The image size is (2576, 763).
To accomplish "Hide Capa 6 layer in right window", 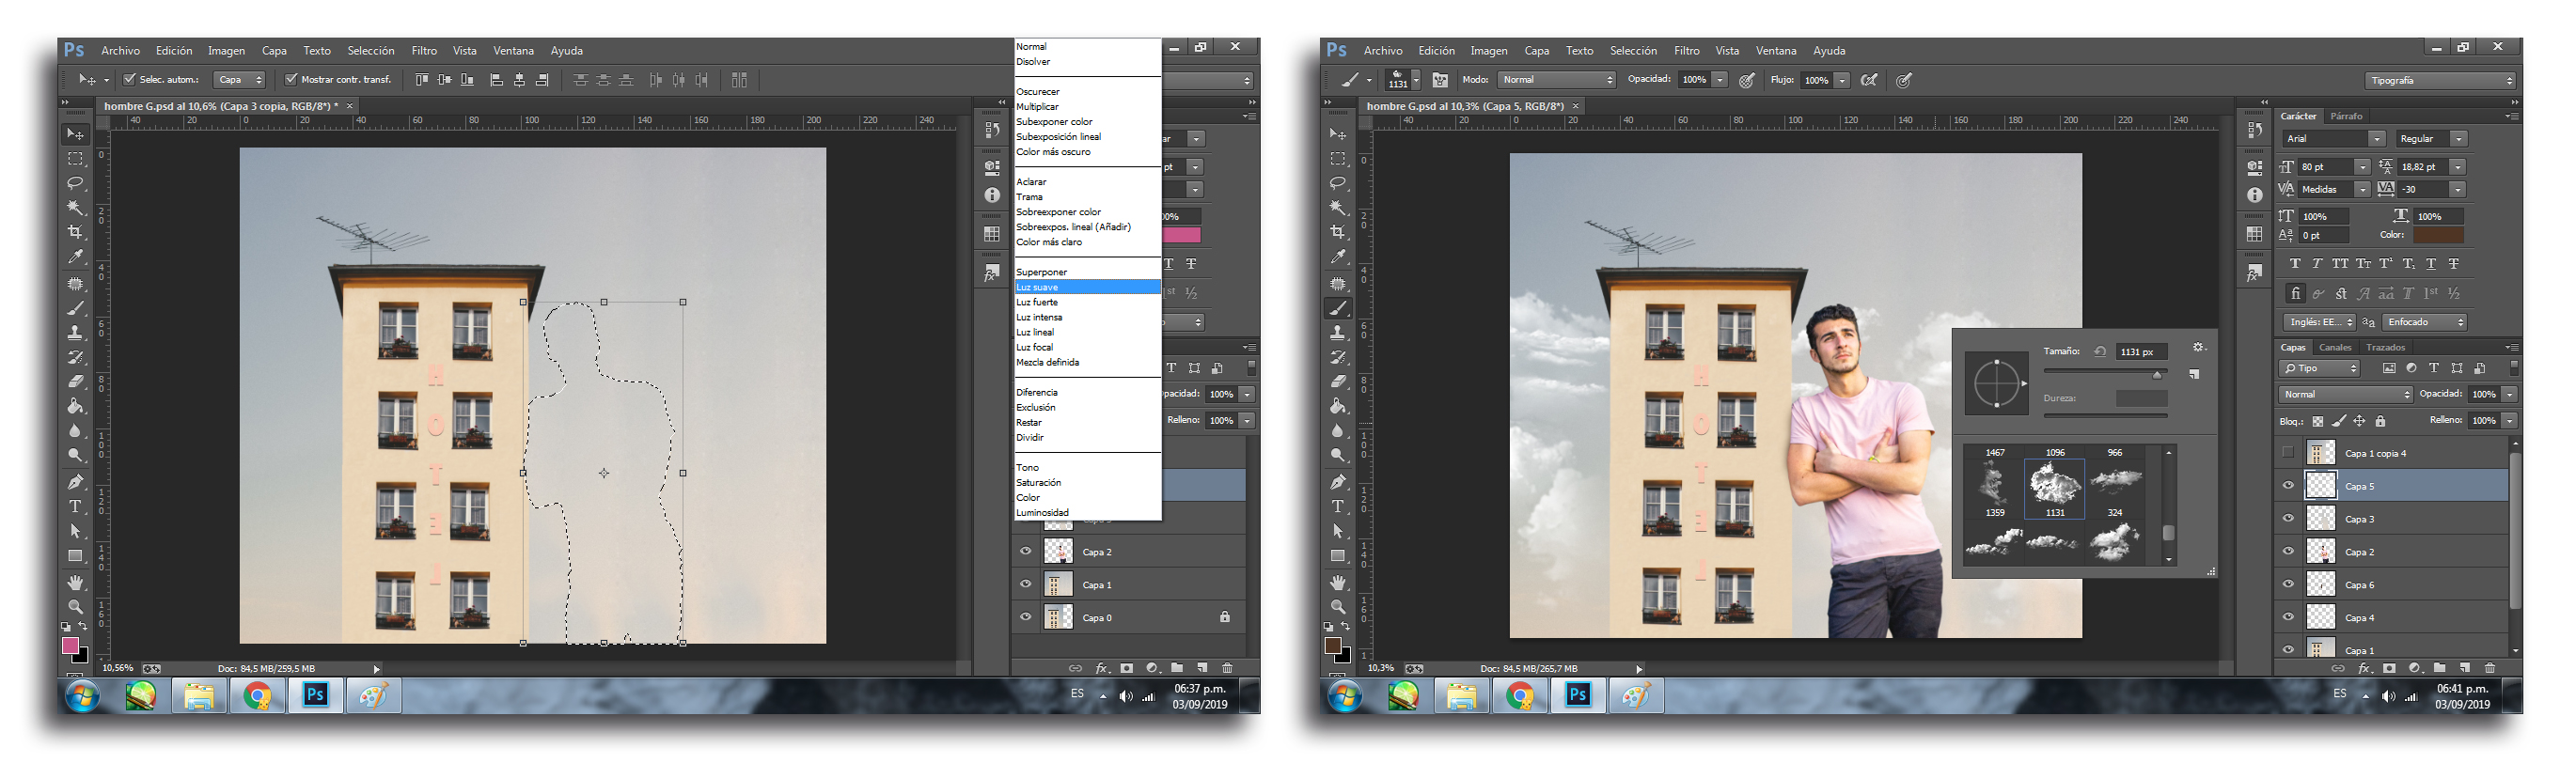I will (2288, 585).
